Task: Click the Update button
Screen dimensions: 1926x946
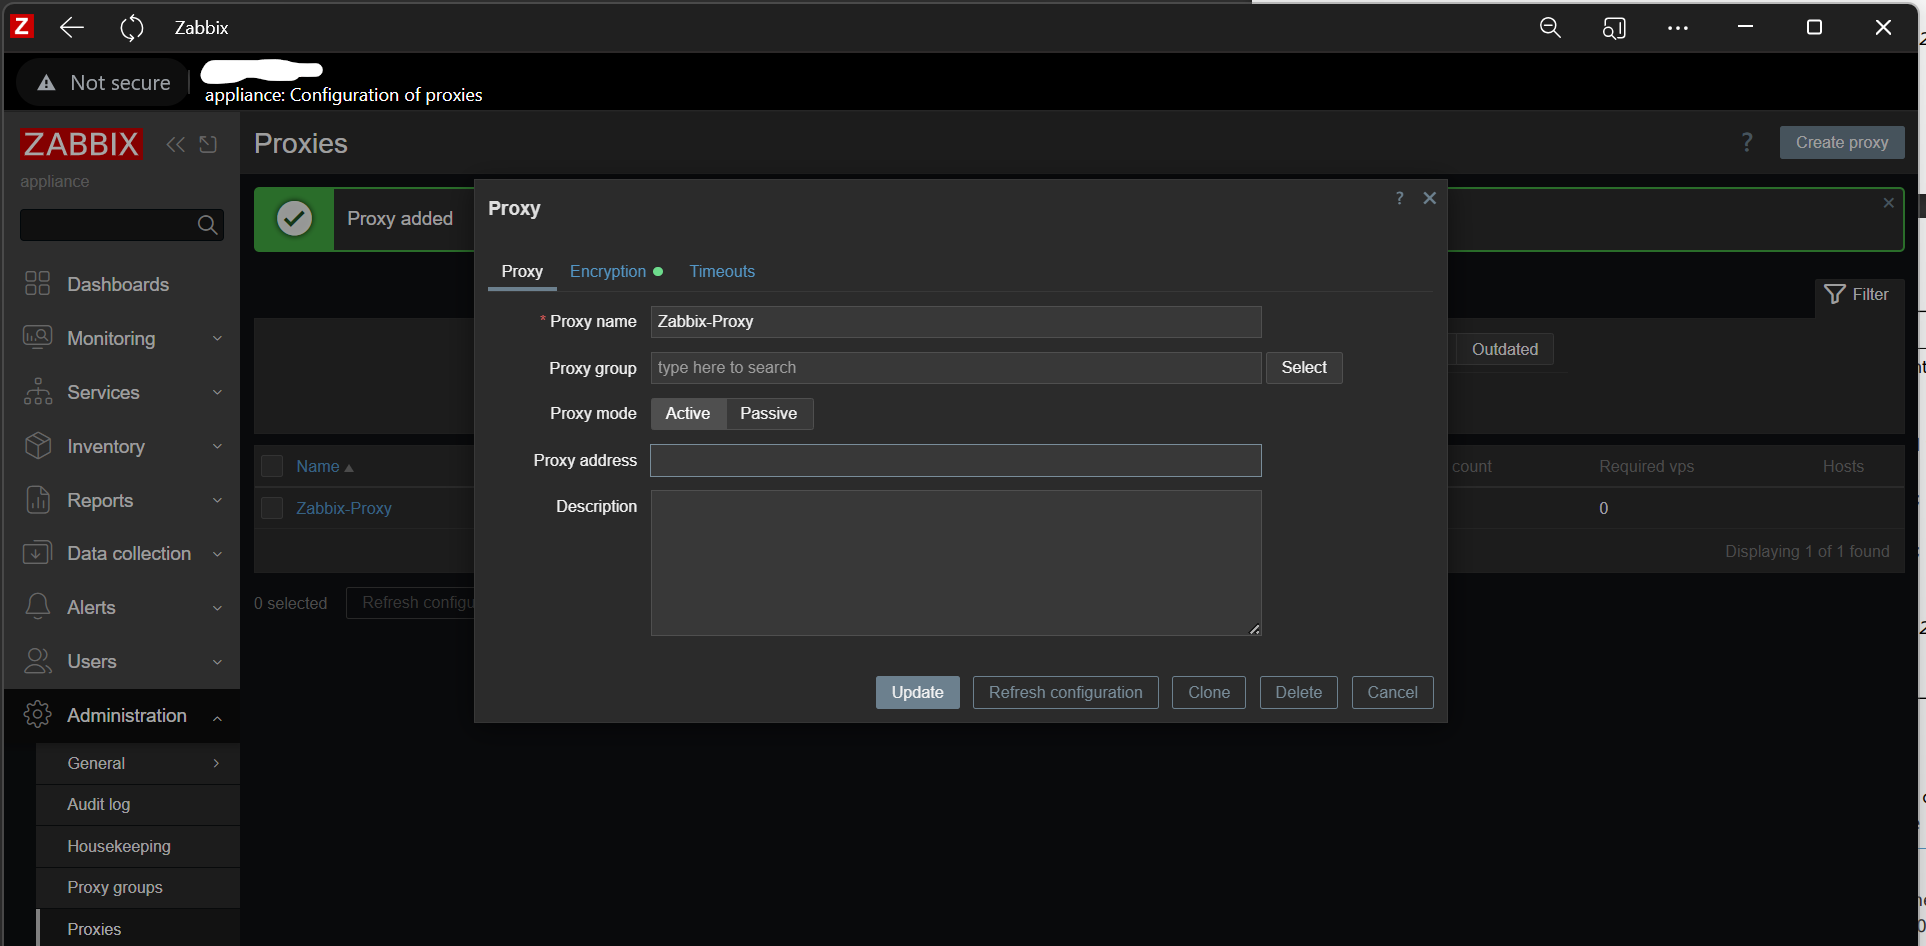Action: point(918,693)
